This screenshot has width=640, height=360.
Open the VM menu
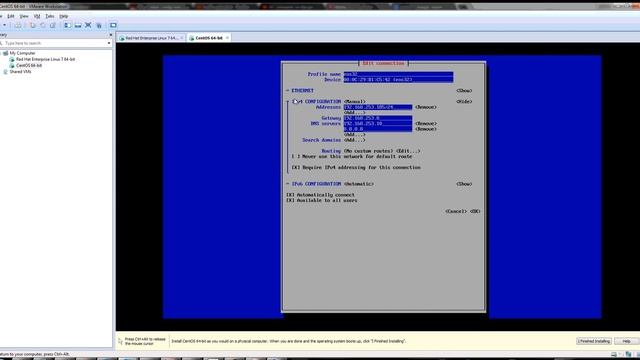click(37, 16)
